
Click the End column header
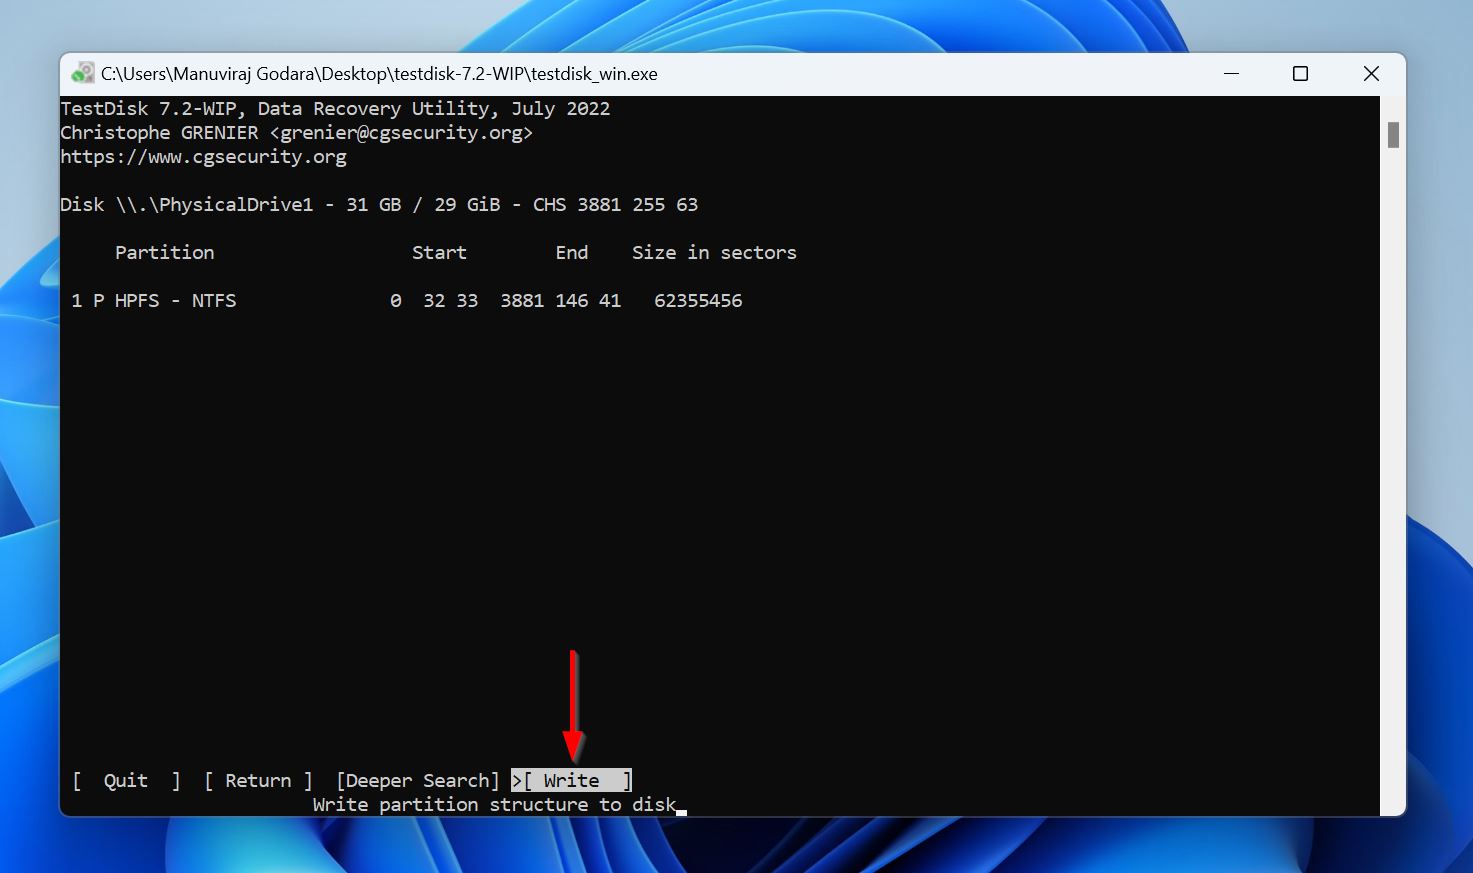coord(572,253)
